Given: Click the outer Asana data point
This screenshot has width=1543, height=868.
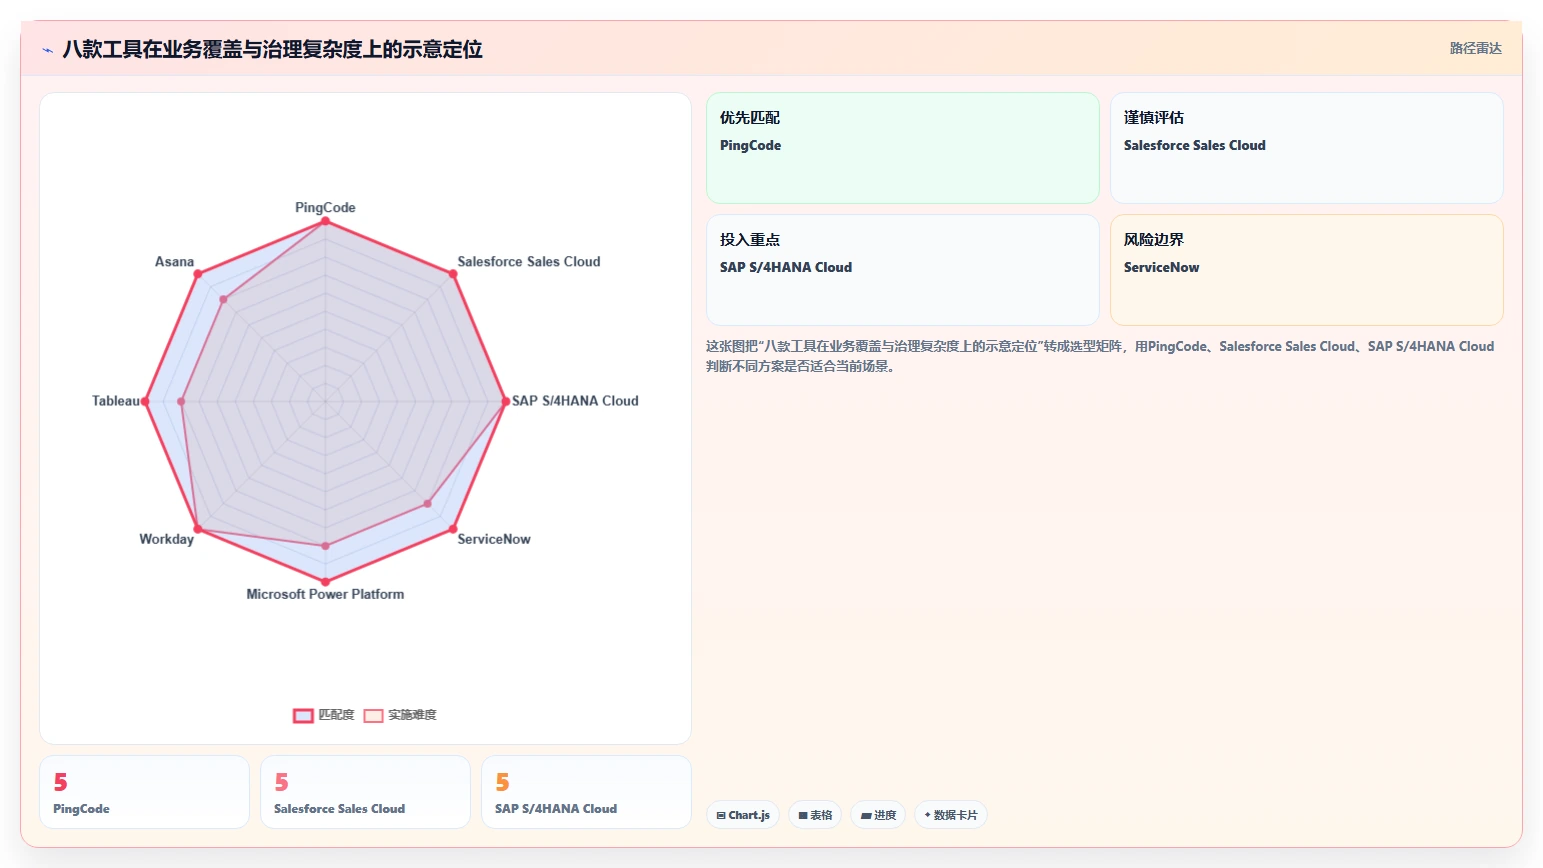Looking at the screenshot, I should click(198, 274).
